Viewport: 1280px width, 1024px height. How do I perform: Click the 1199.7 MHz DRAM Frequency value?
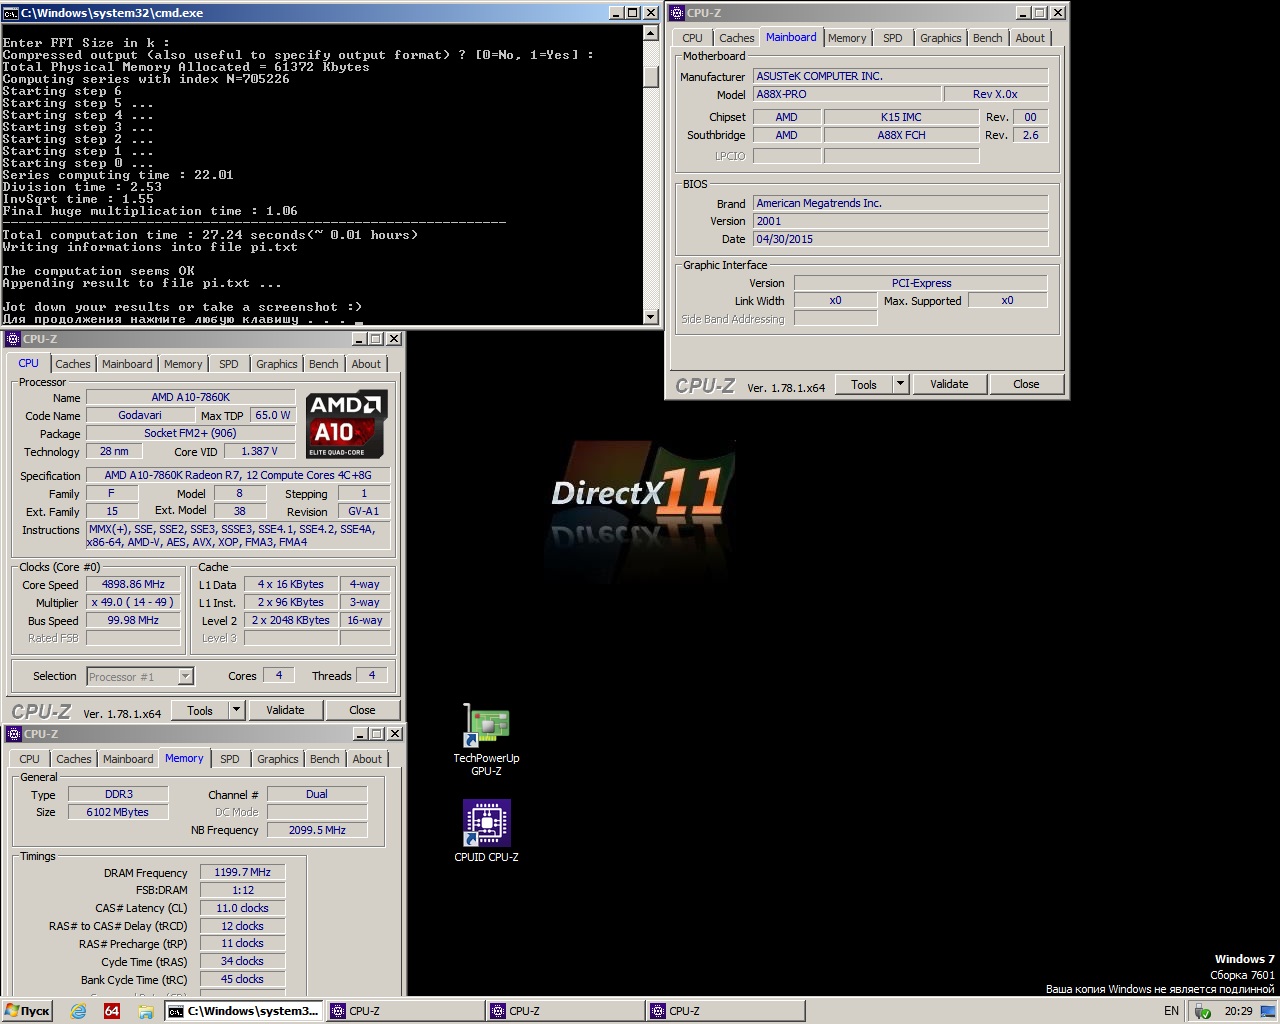(242, 872)
